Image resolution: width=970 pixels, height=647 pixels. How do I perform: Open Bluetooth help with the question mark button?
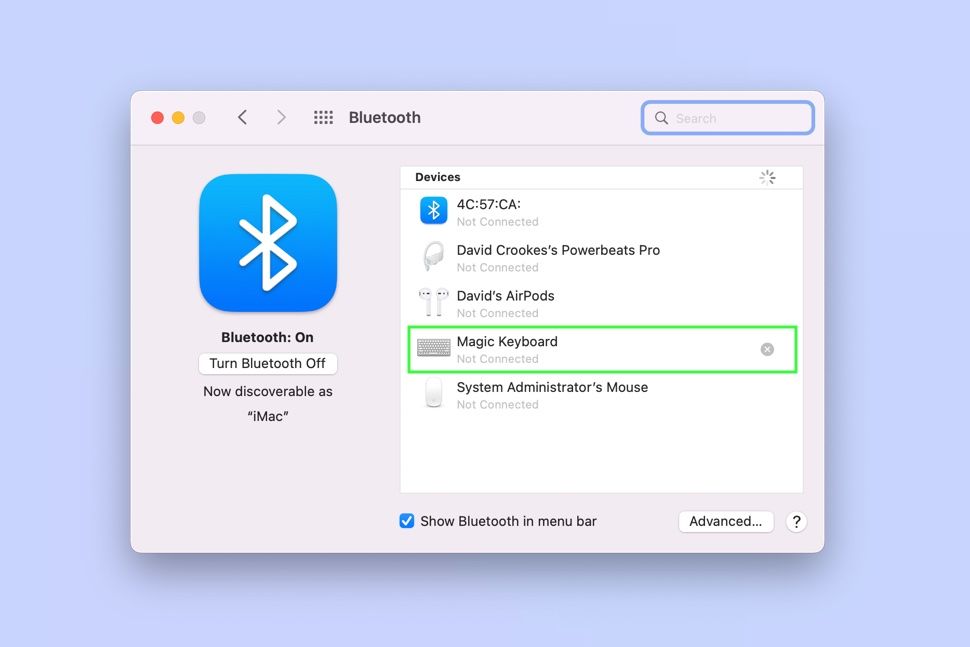click(x=796, y=521)
